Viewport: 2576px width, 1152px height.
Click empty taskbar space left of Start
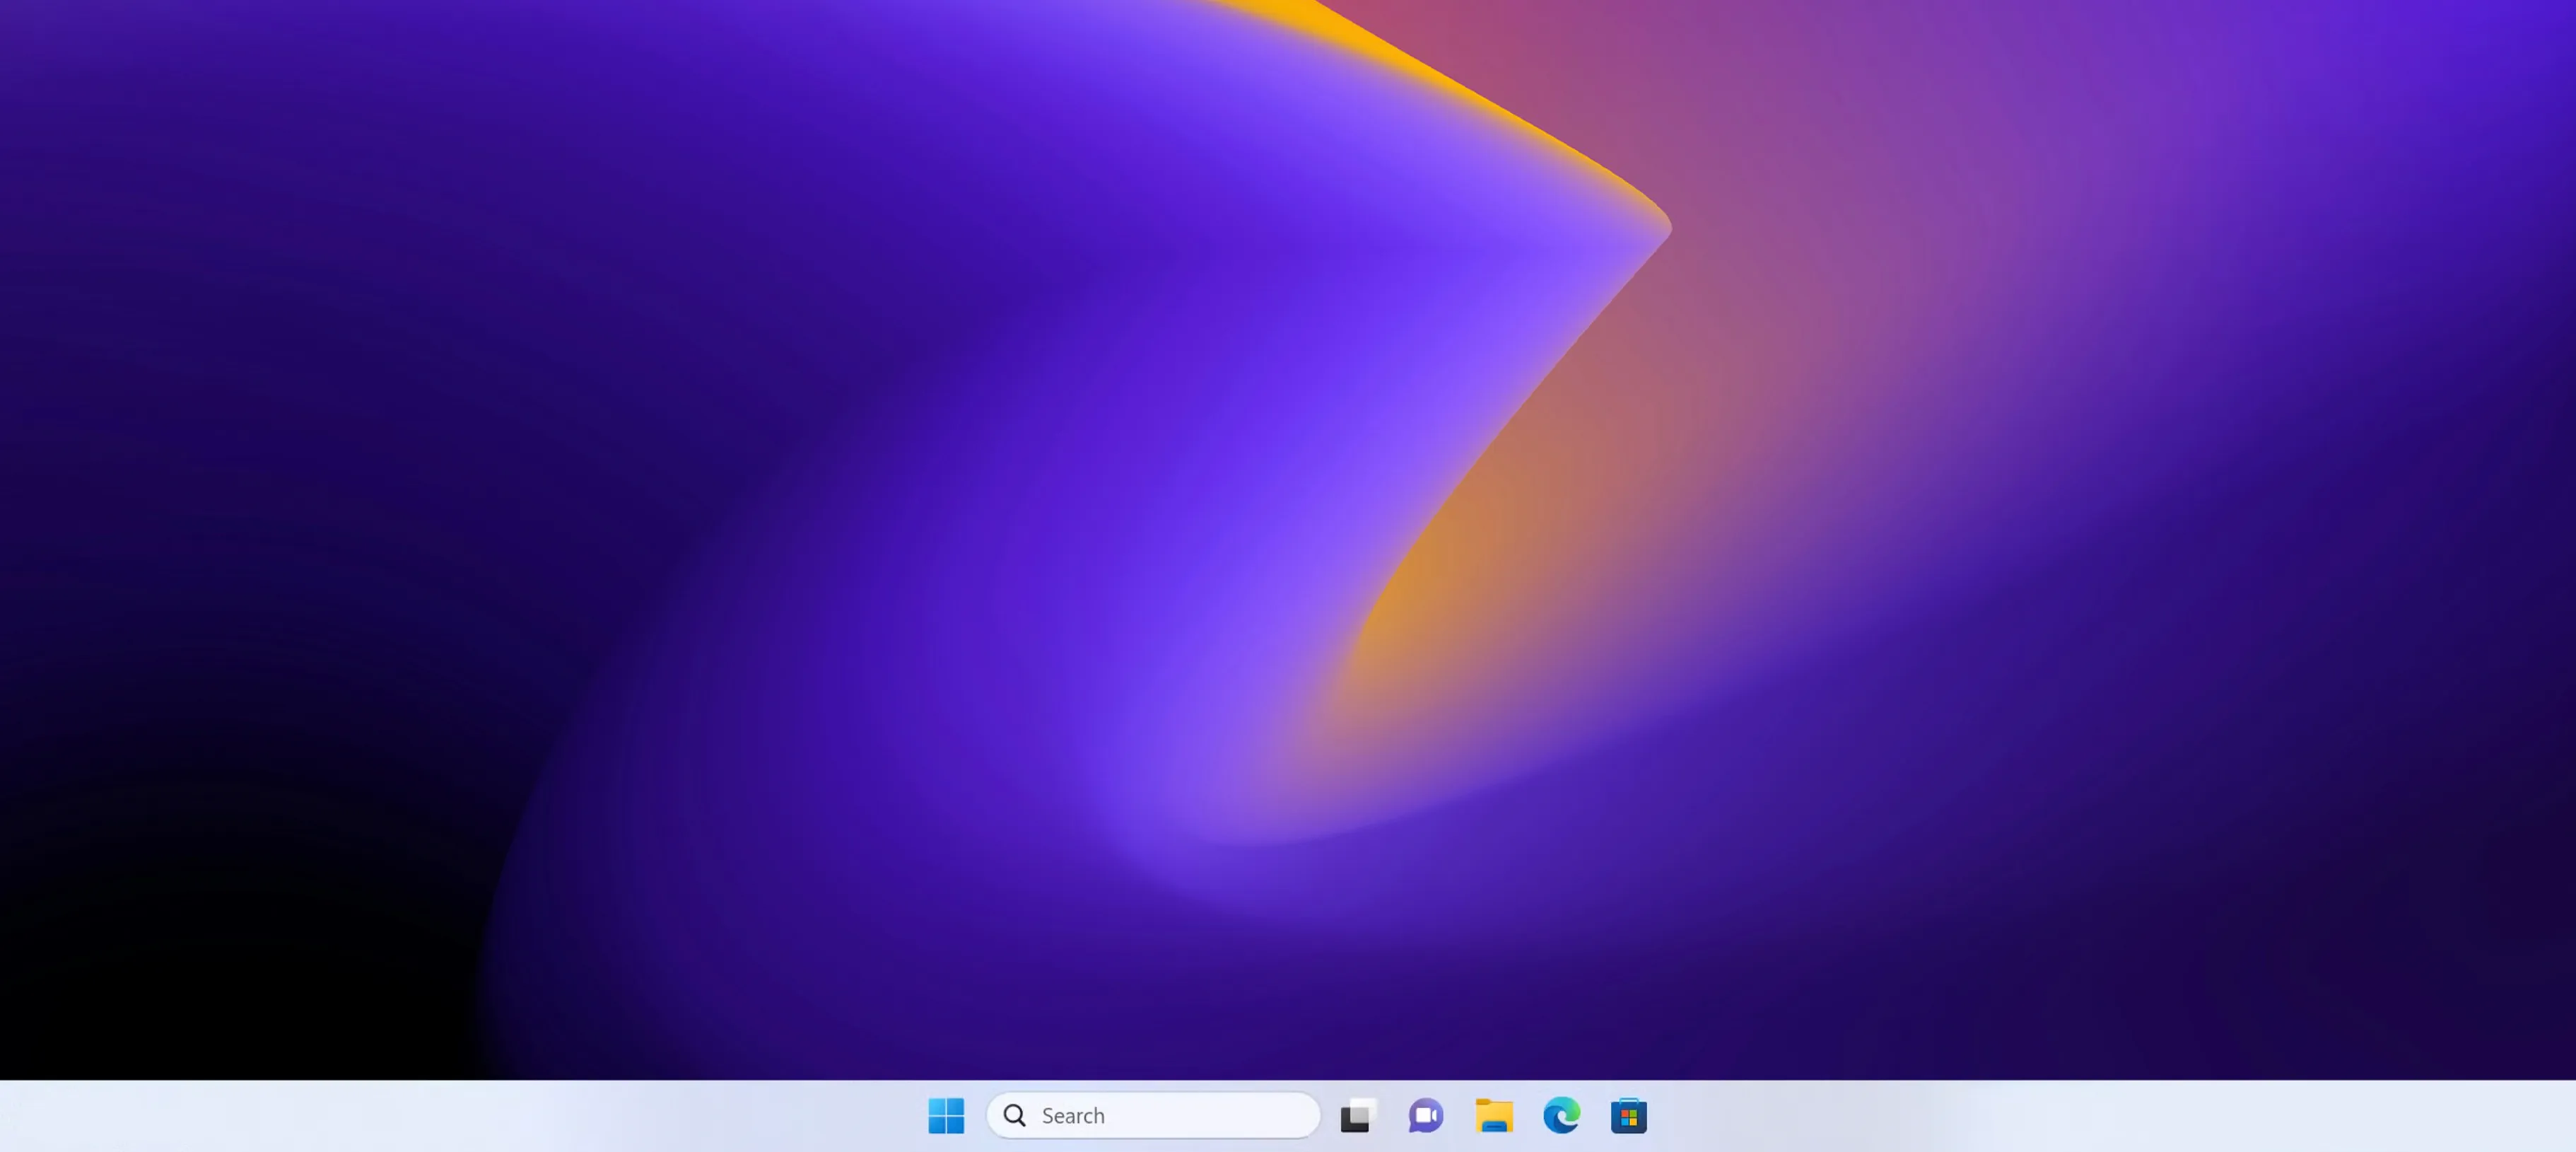tap(450, 1116)
